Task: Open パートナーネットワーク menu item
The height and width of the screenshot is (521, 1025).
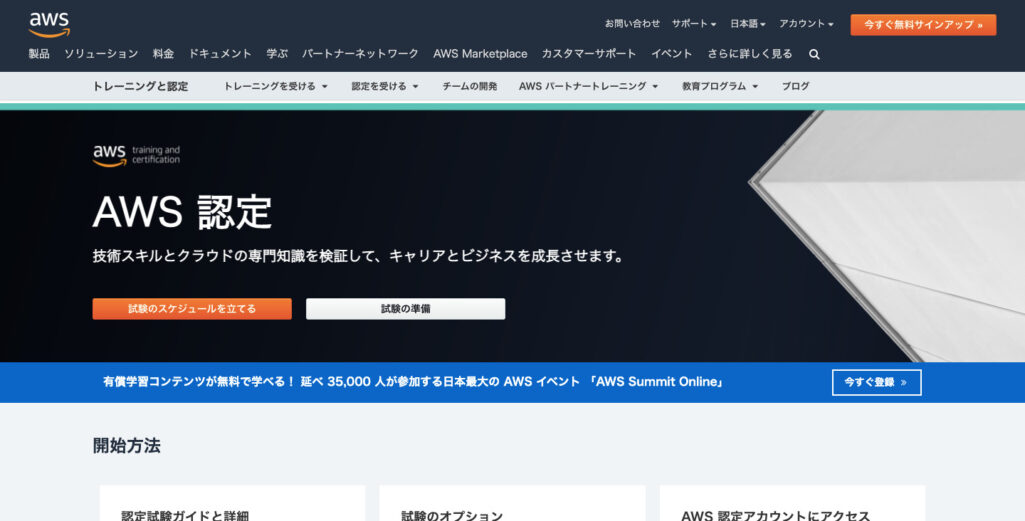Action: (360, 54)
